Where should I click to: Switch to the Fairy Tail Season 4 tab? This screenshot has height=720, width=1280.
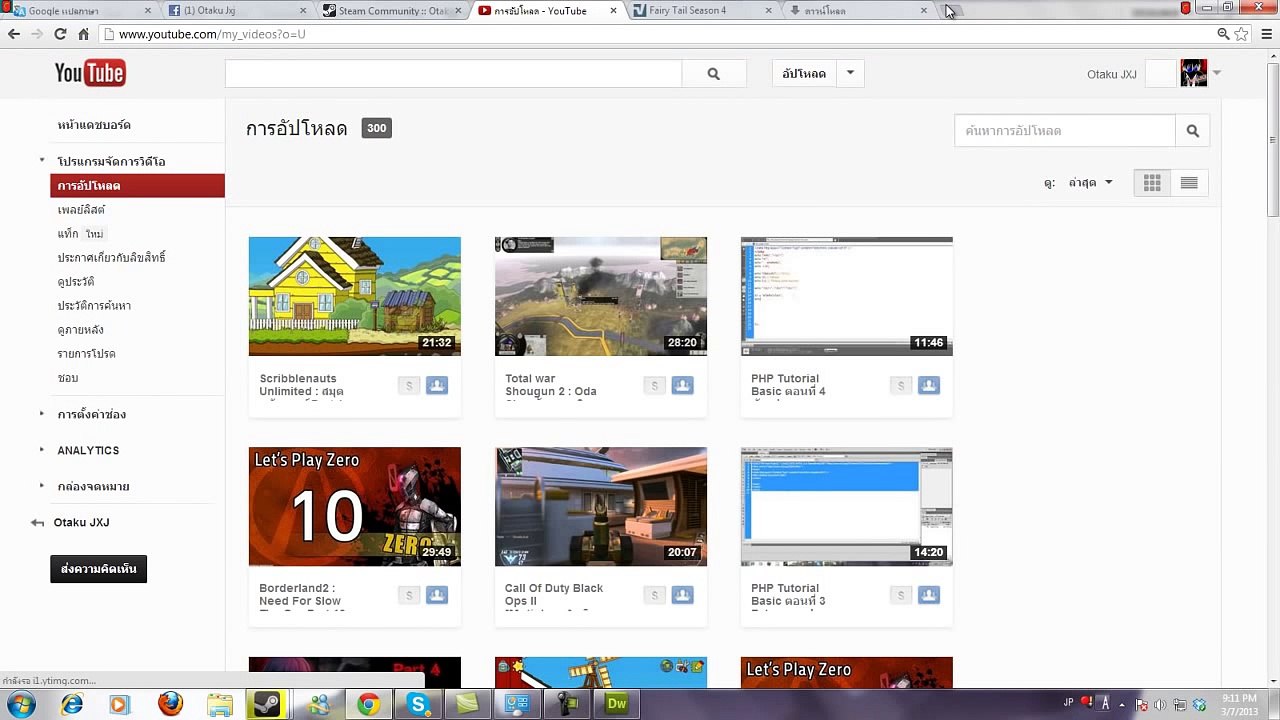[x=700, y=11]
